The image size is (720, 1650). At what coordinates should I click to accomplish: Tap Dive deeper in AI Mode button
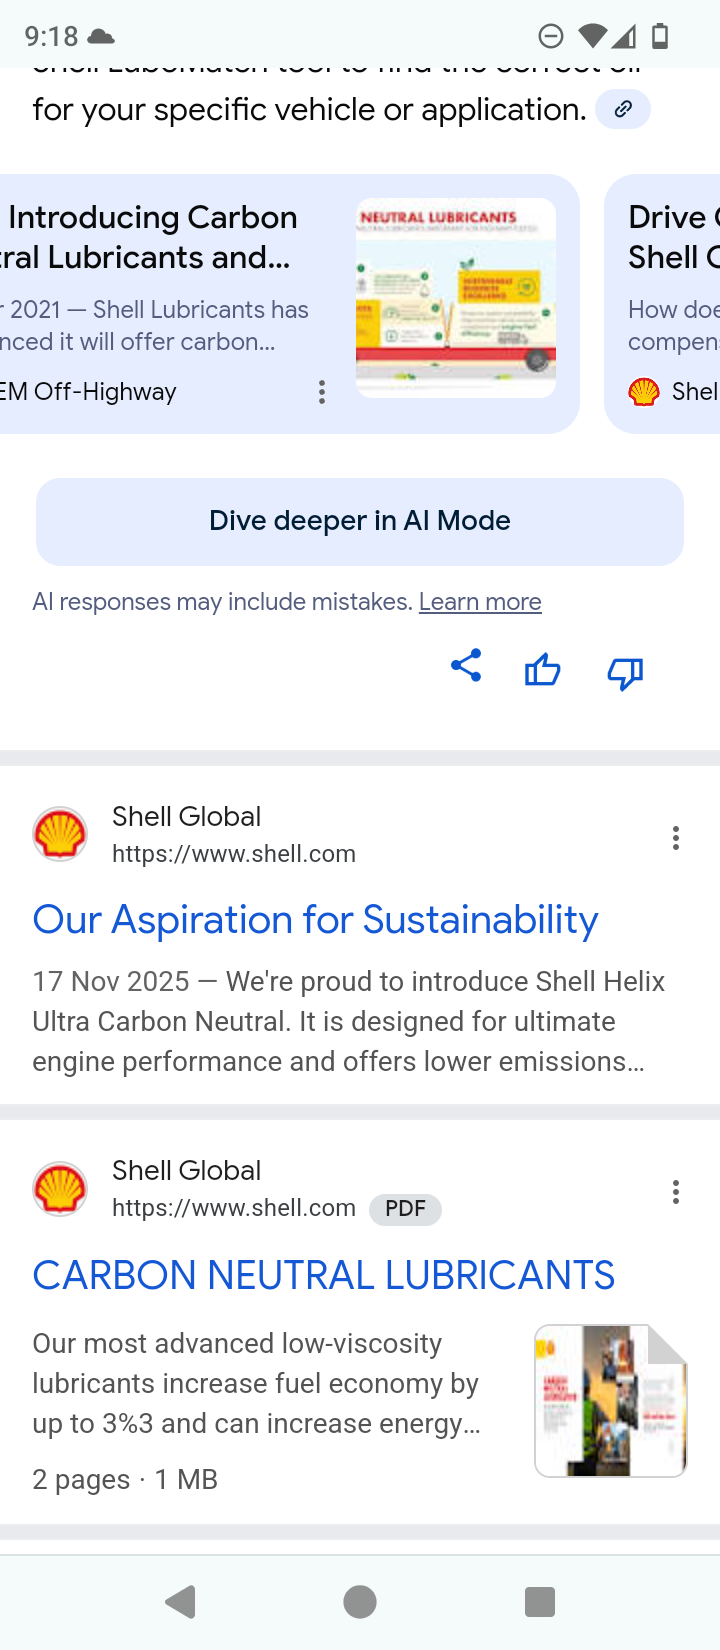coord(360,521)
